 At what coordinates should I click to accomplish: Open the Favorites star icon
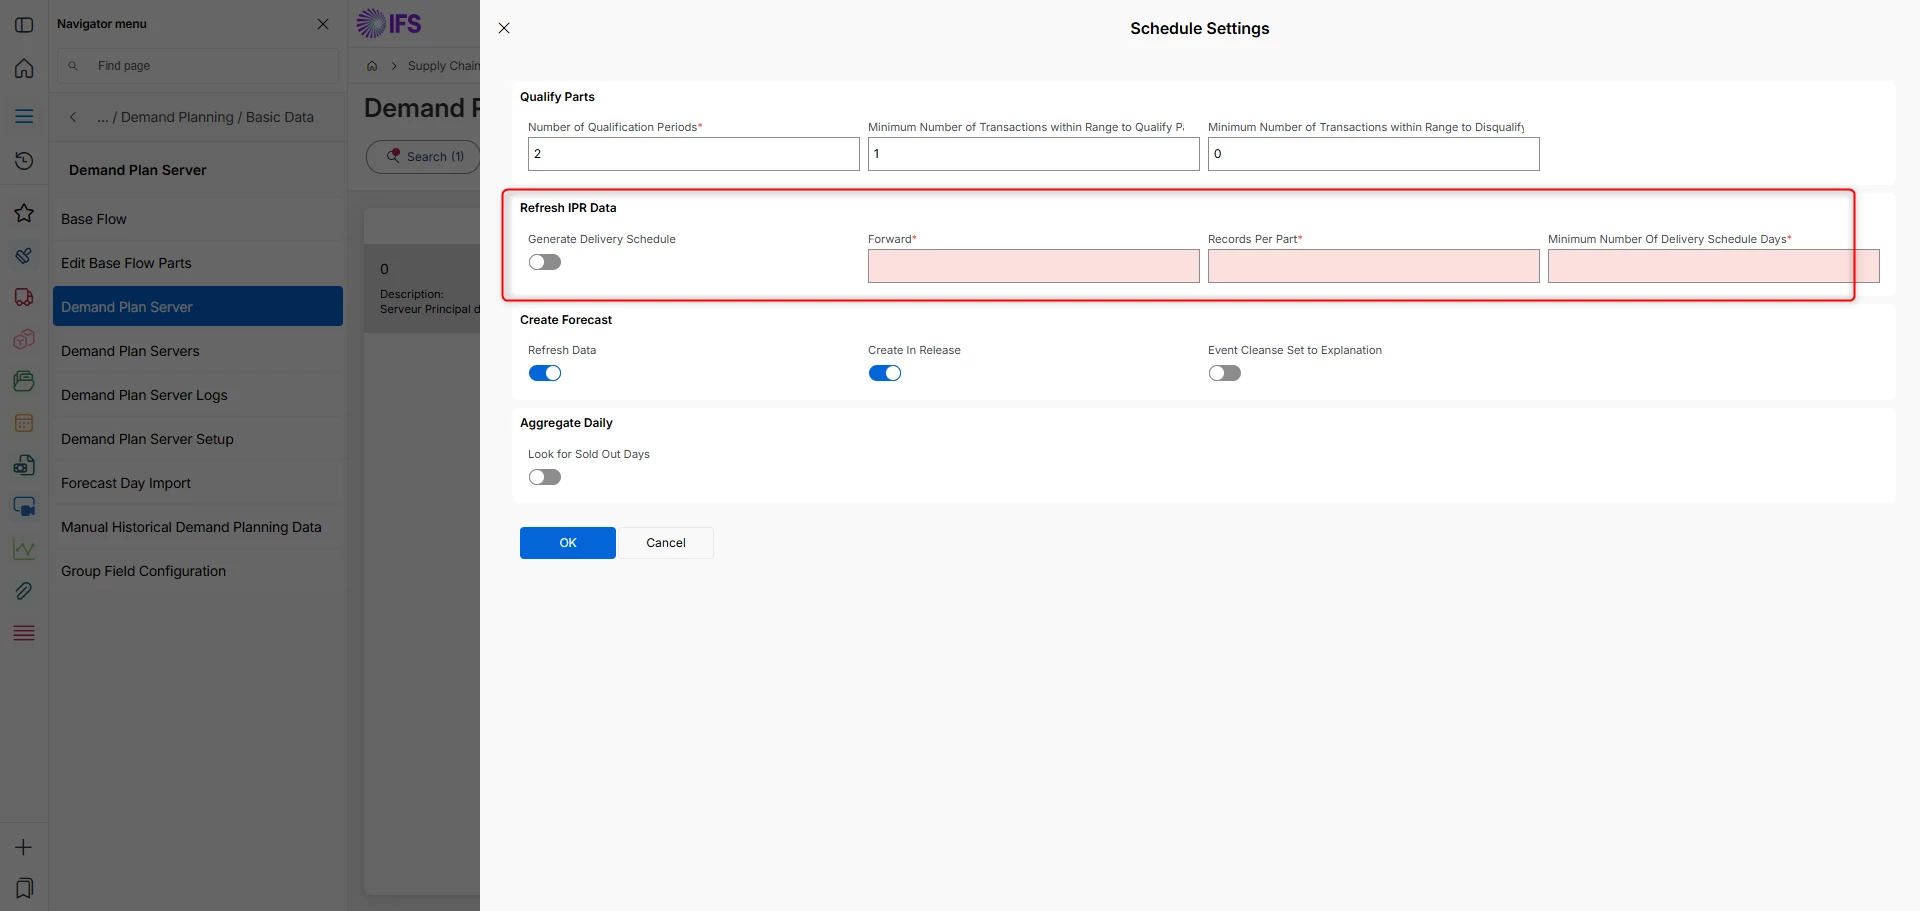pyautogui.click(x=24, y=213)
